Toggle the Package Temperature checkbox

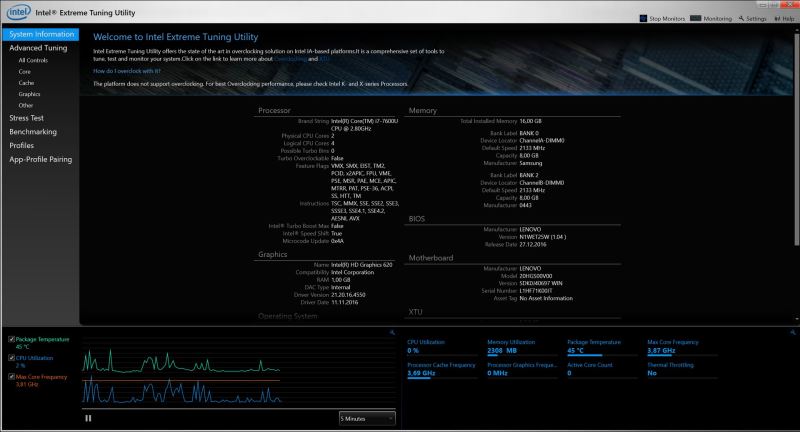click(11, 340)
